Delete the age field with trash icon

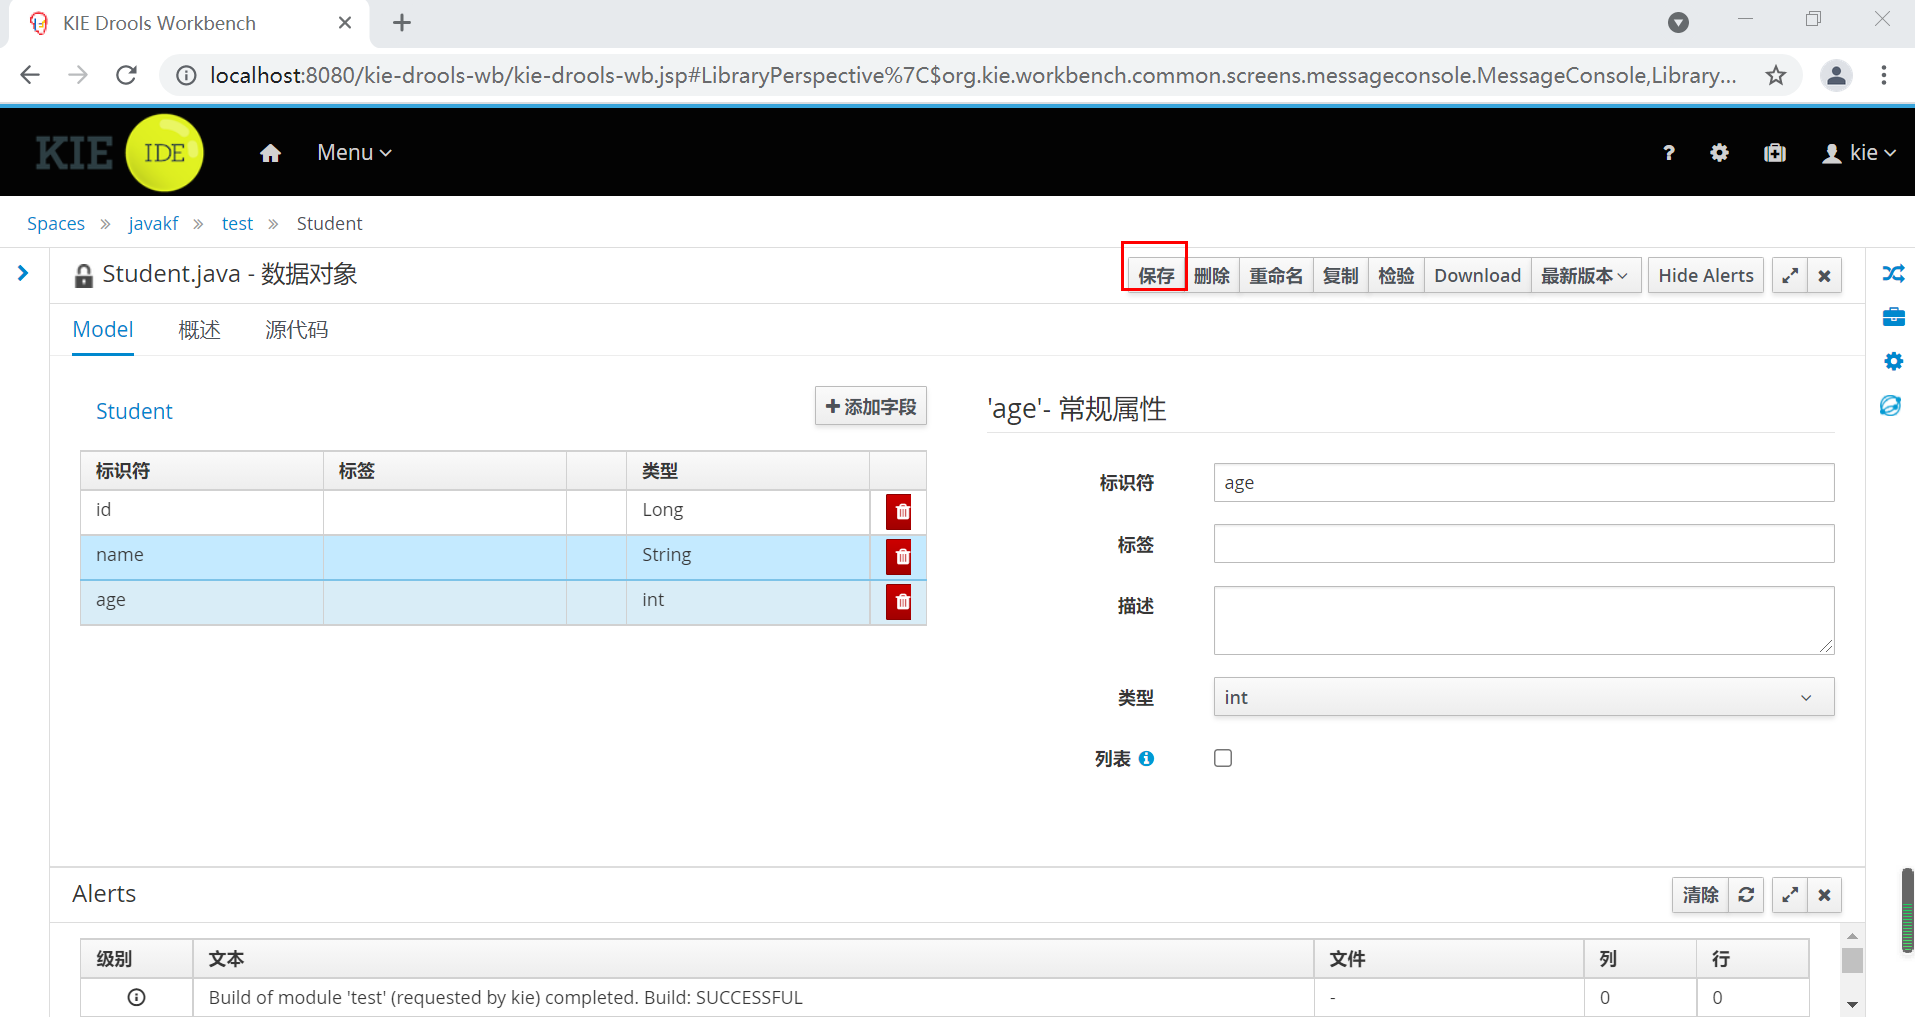click(x=898, y=602)
